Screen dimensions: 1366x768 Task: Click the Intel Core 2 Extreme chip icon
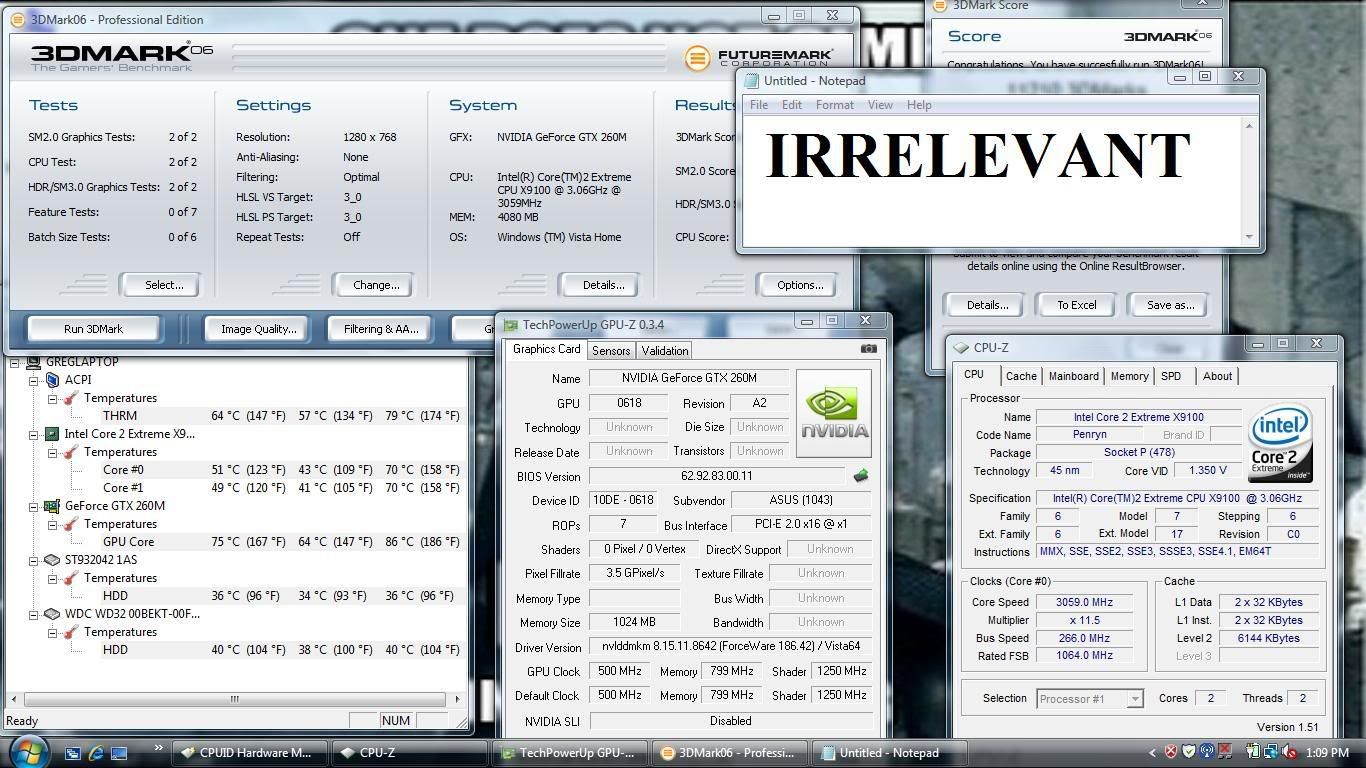52,434
